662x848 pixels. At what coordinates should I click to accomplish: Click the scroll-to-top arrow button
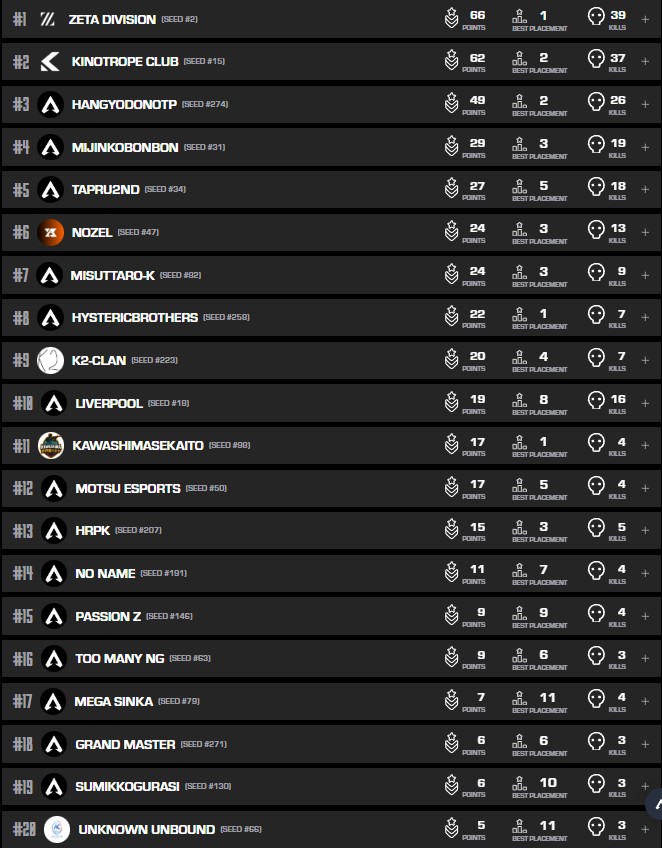click(655, 803)
